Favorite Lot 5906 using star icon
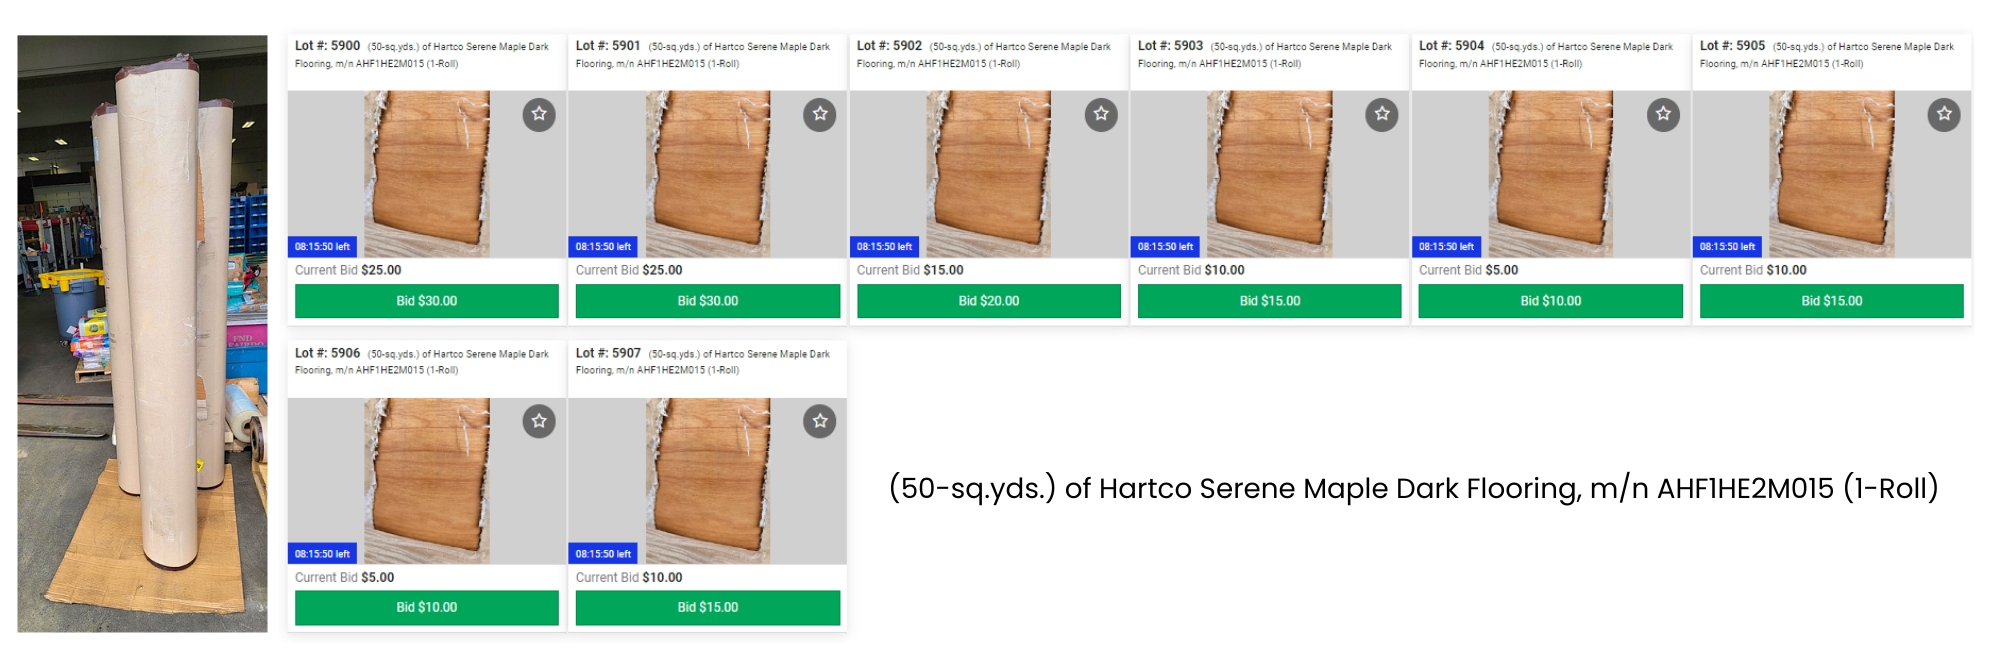 539,421
